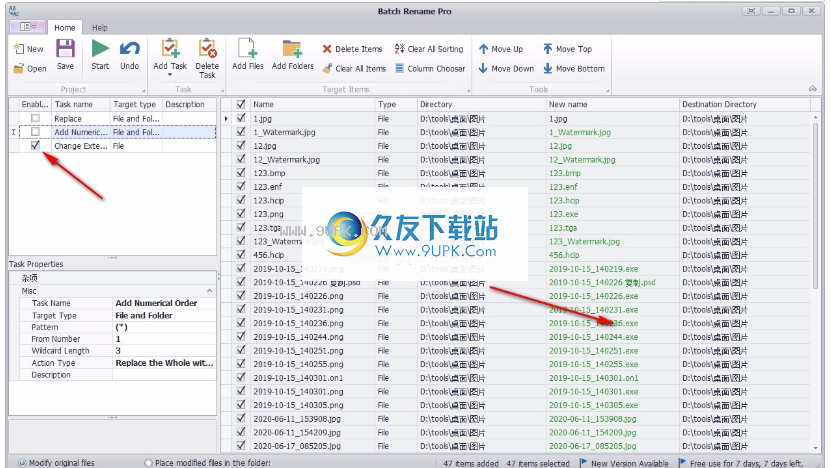
Task: Open Task group dialog launcher
Action: 222,90
